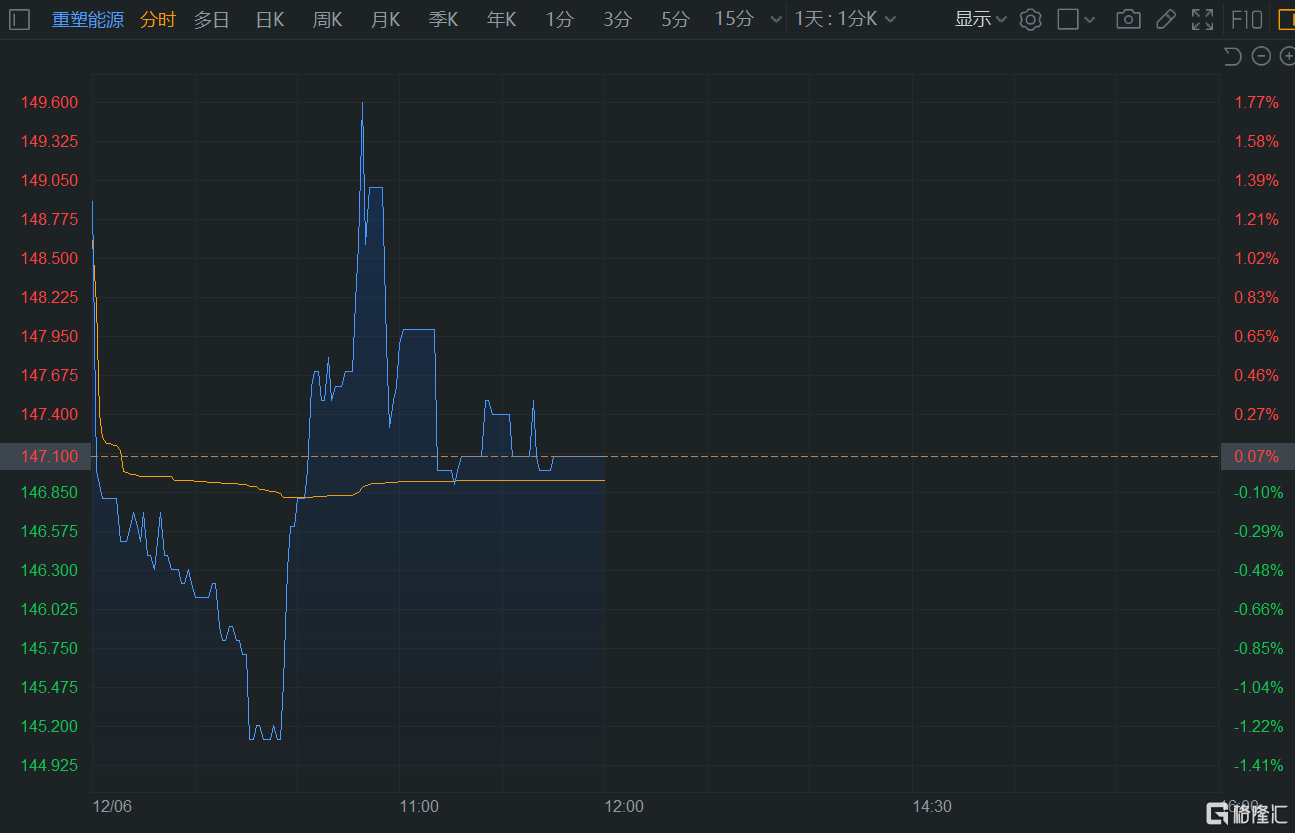The height and width of the screenshot is (833, 1295).
Task: Zoom in the chart with plus icon
Action: tap(1288, 56)
